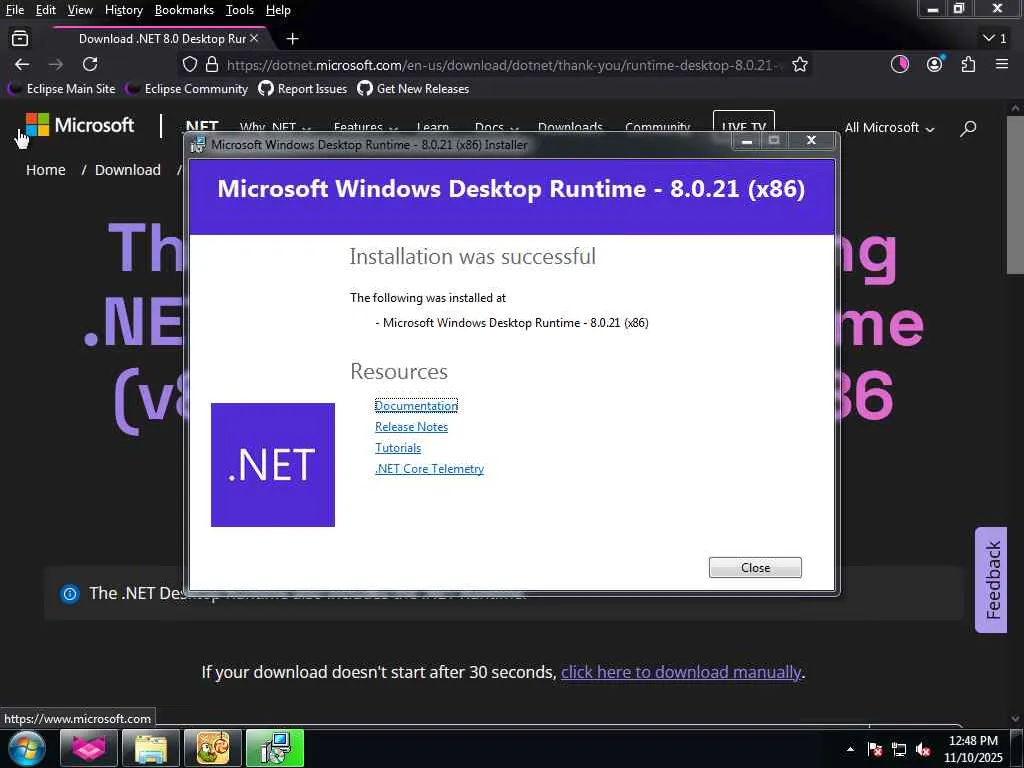Open the Tutorials link
Screen dimensions: 1024x768
click(x=398, y=447)
